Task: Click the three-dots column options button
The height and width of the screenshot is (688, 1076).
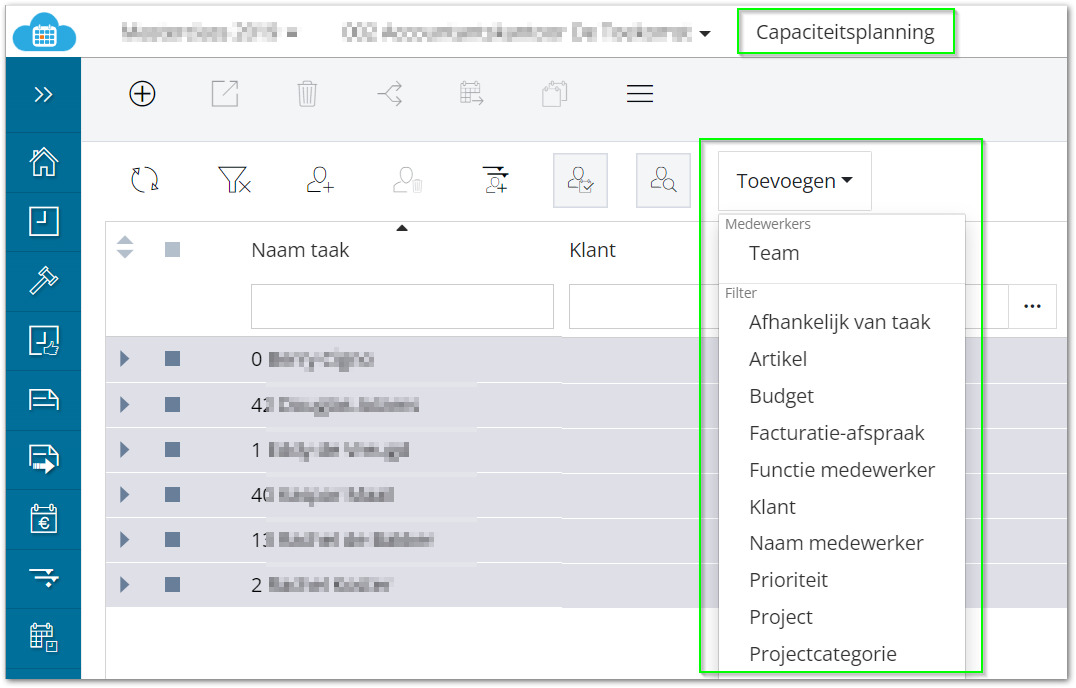Action: pyautogui.click(x=1032, y=307)
